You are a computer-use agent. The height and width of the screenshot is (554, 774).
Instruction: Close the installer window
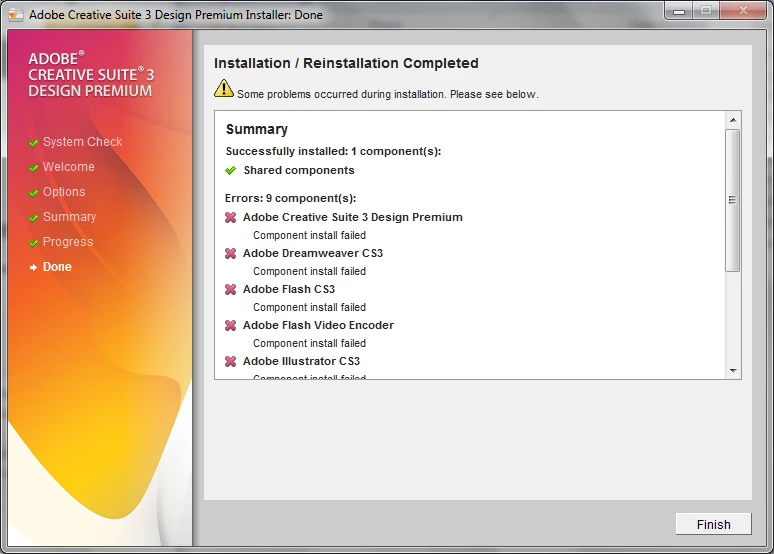[743, 10]
